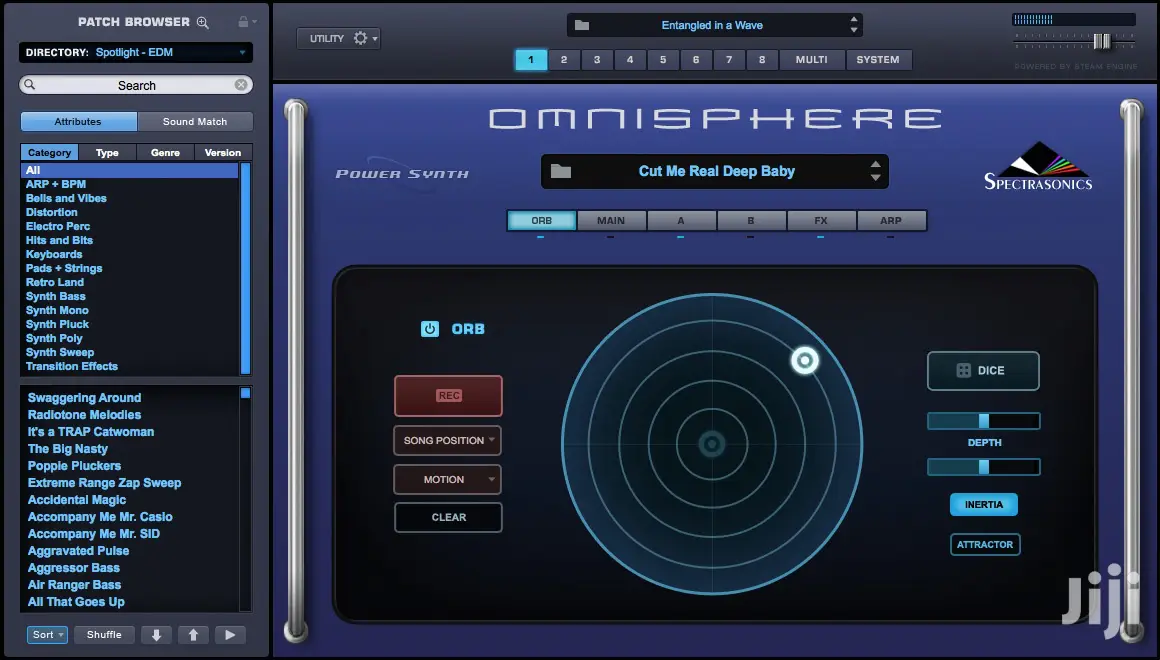
Task: Switch to the ORB tab
Action: [x=542, y=220]
